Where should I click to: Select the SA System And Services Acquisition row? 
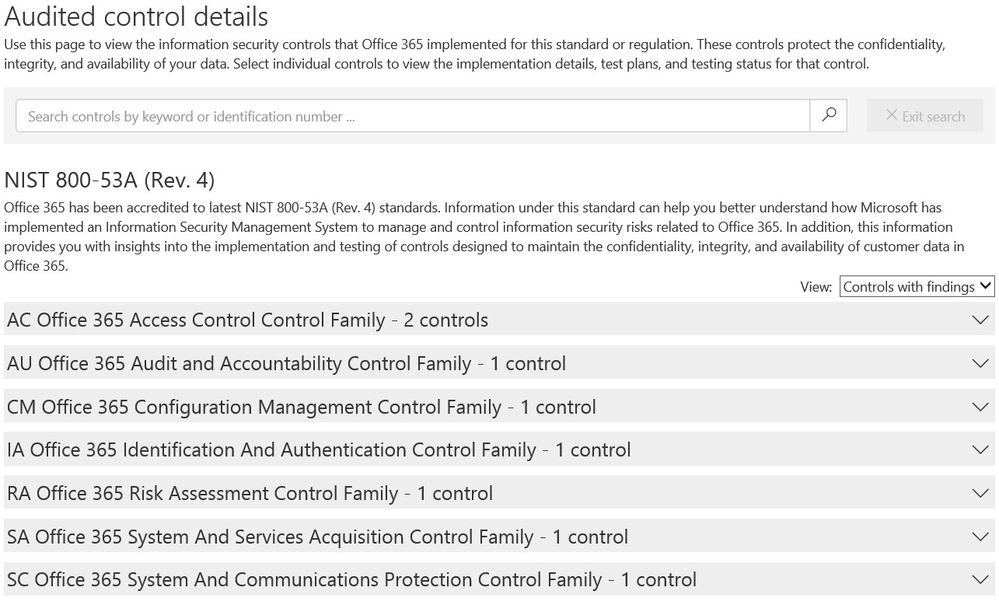tap(499, 536)
